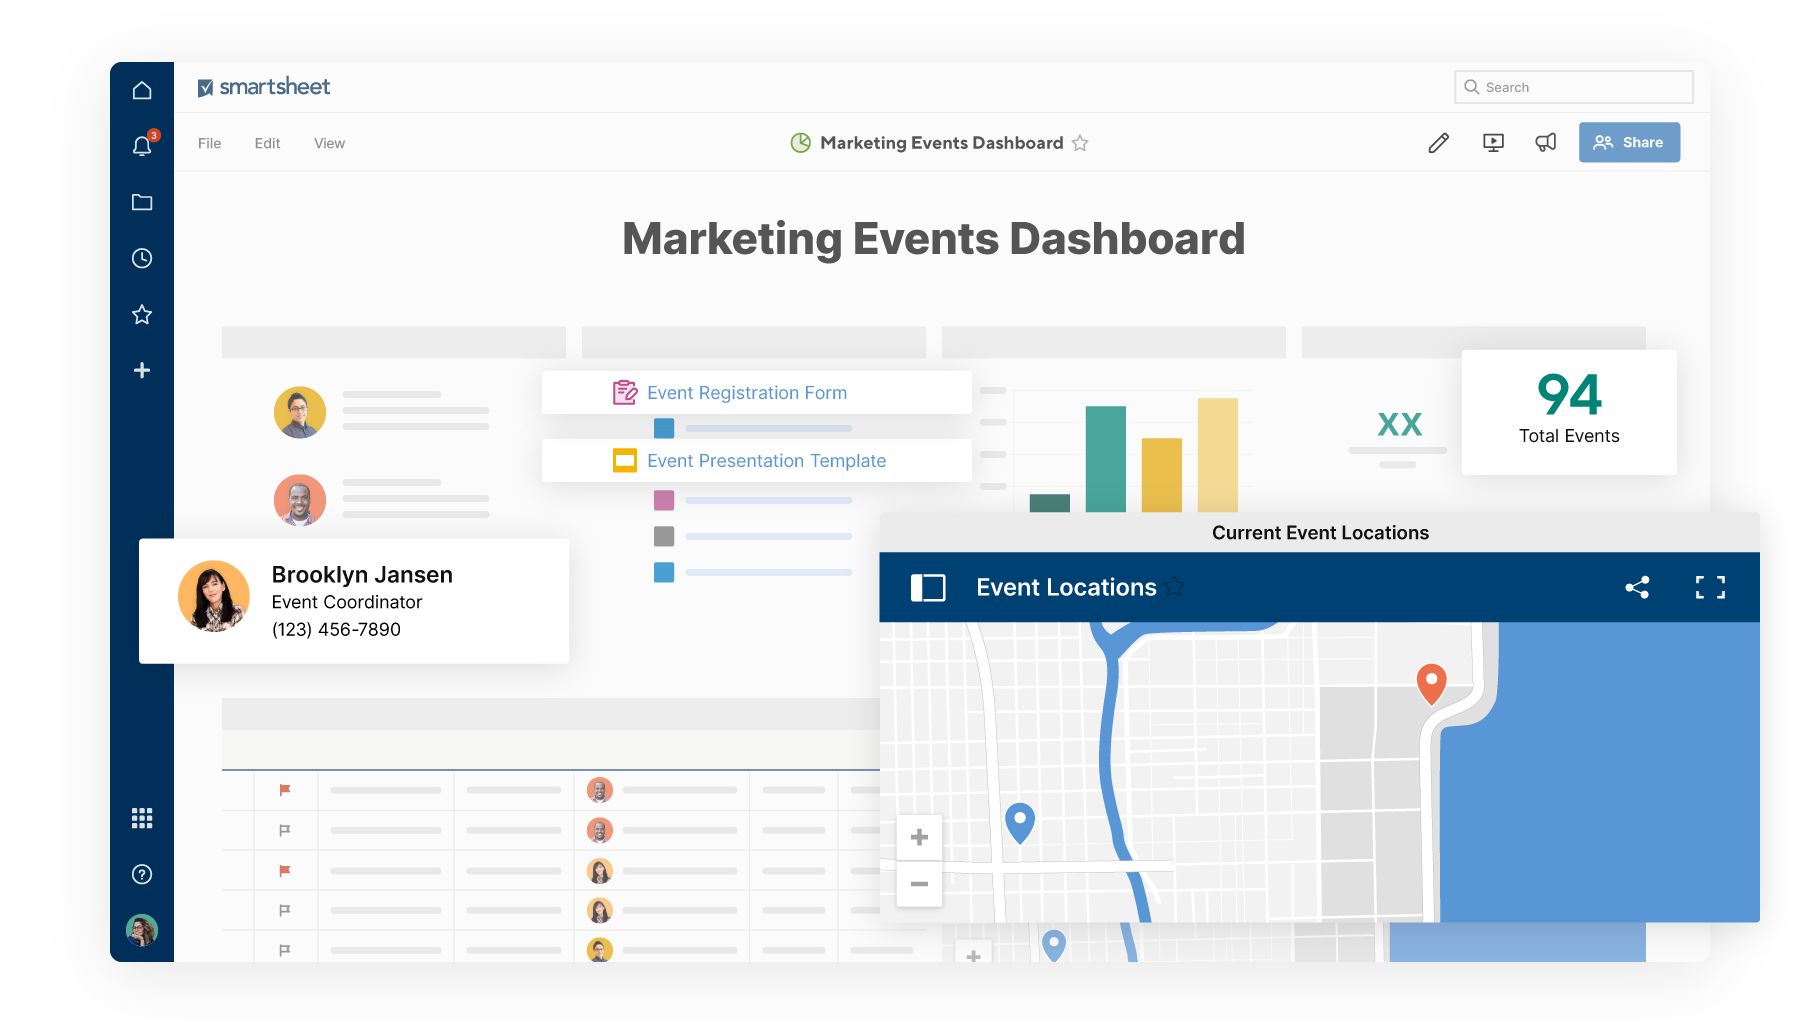Toggle fullscreen on Event Locations map
Viewport: 1820px width, 1024px height.
(x=1710, y=587)
